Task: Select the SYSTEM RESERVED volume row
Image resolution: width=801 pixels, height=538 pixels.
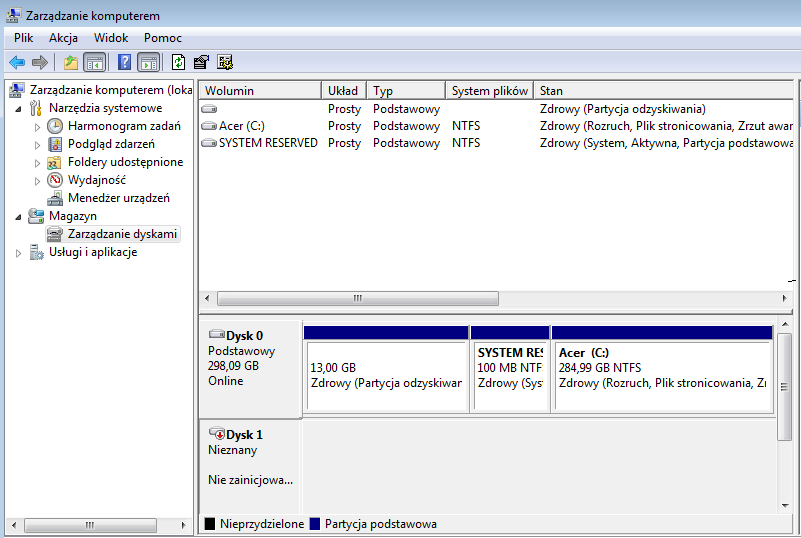Action: 497,143
